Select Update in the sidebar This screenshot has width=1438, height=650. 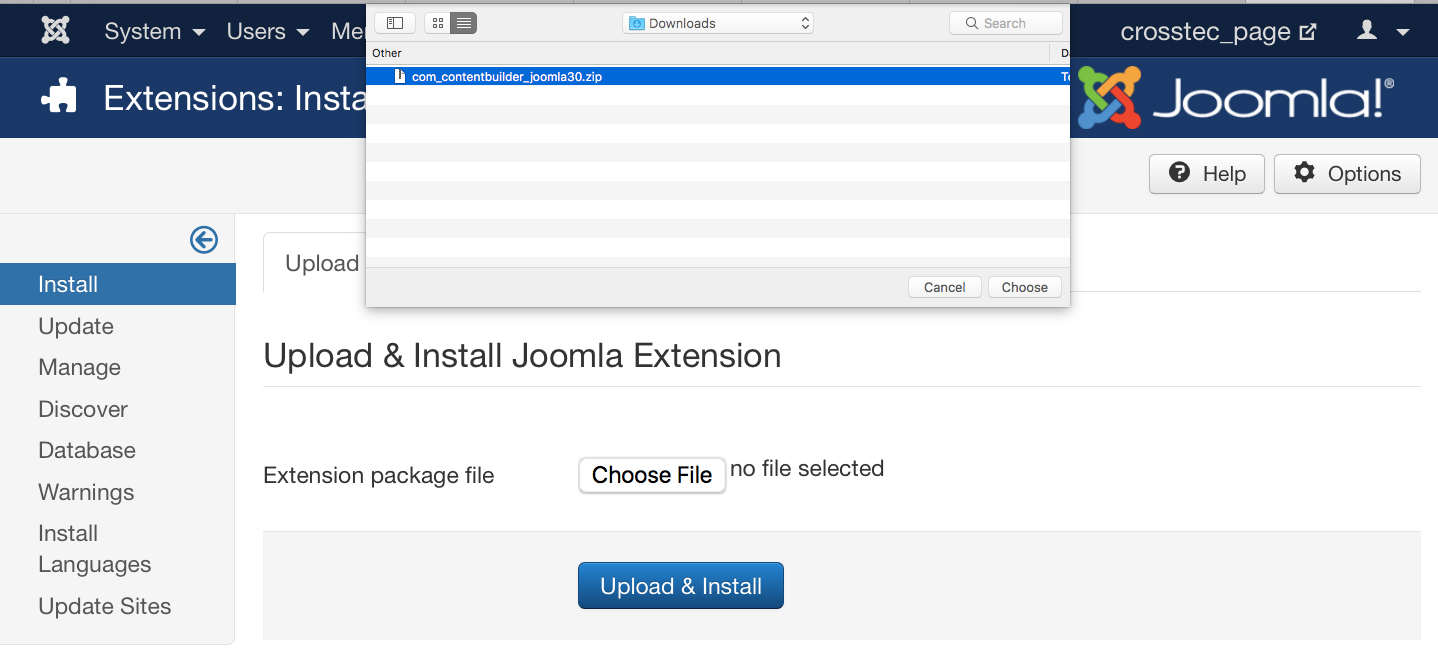(76, 326)
